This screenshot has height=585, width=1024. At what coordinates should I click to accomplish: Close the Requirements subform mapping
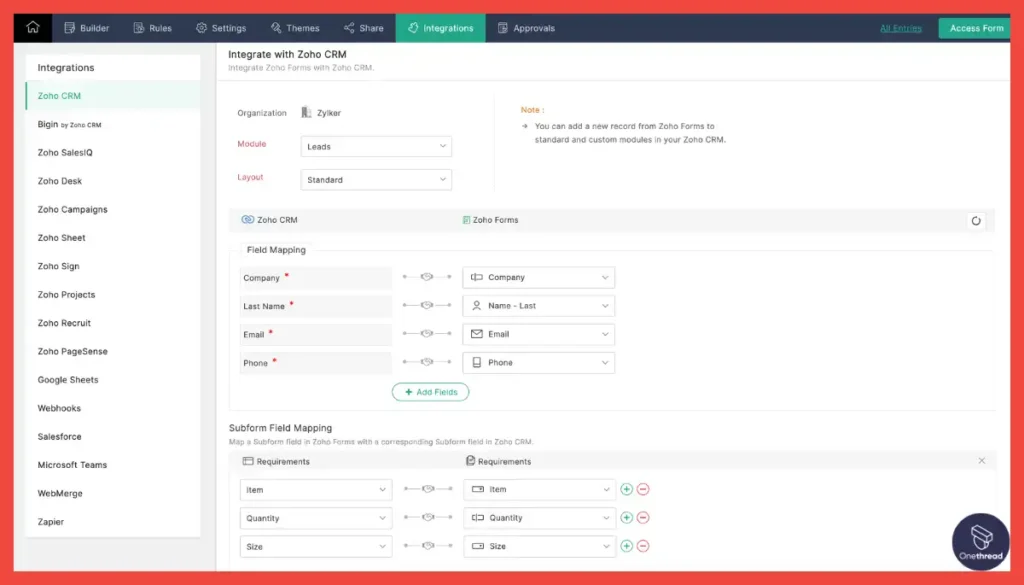[x=982, y=460]
